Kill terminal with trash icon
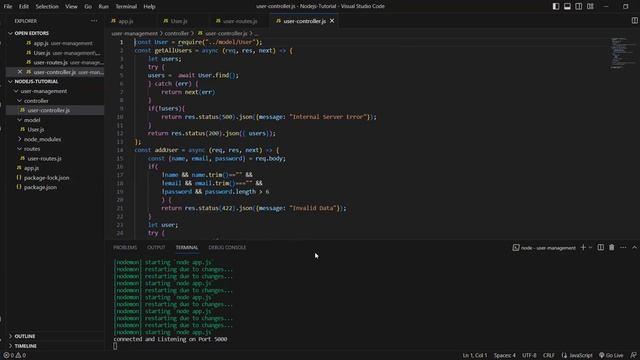Viewport: 640px width, 360px height. click(x=611, y=247)
